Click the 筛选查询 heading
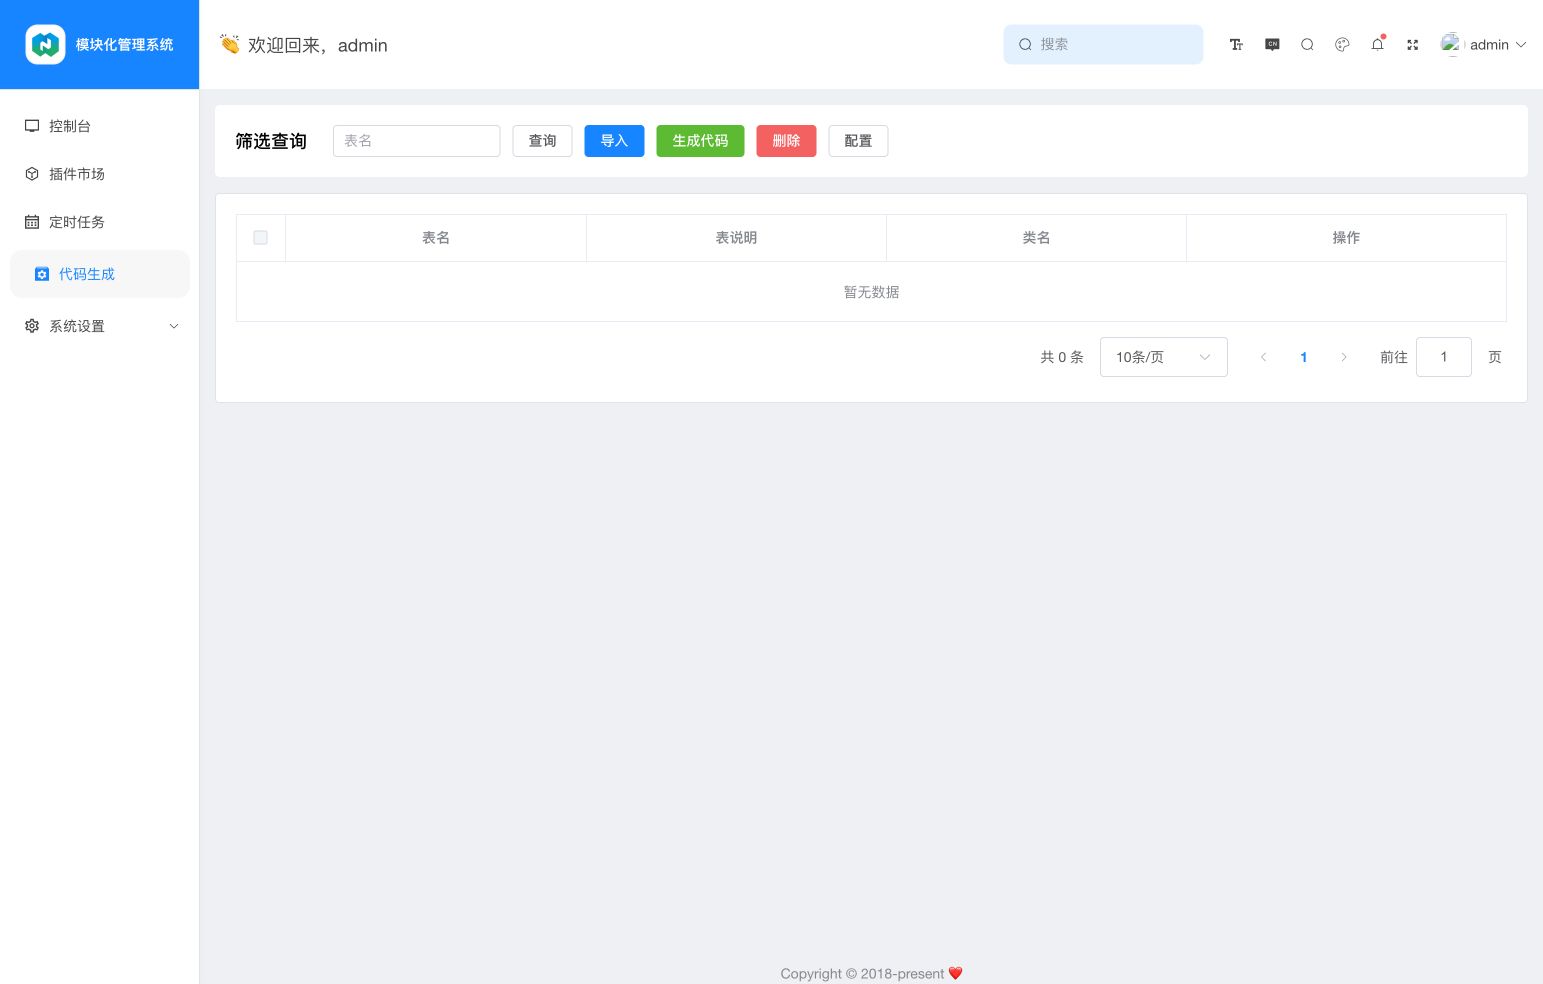Screen dimensions: 1543x984 [271, 141]
